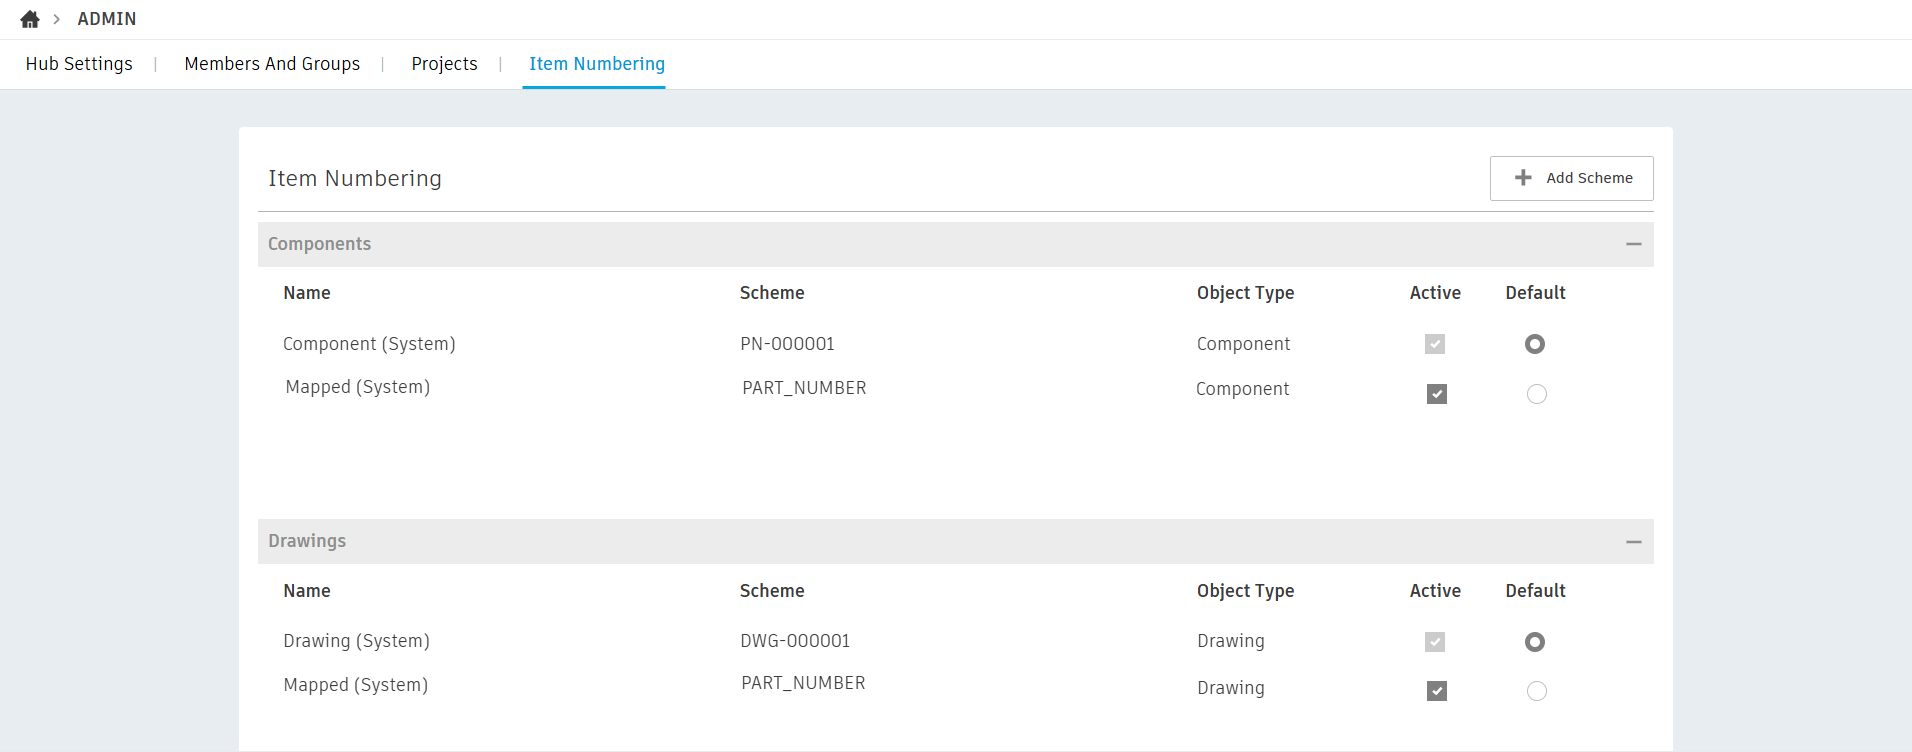Click the plus icon on Add Scheme
The width and height of the screenshot is (1912, 752).
(x=1523, y=178)
